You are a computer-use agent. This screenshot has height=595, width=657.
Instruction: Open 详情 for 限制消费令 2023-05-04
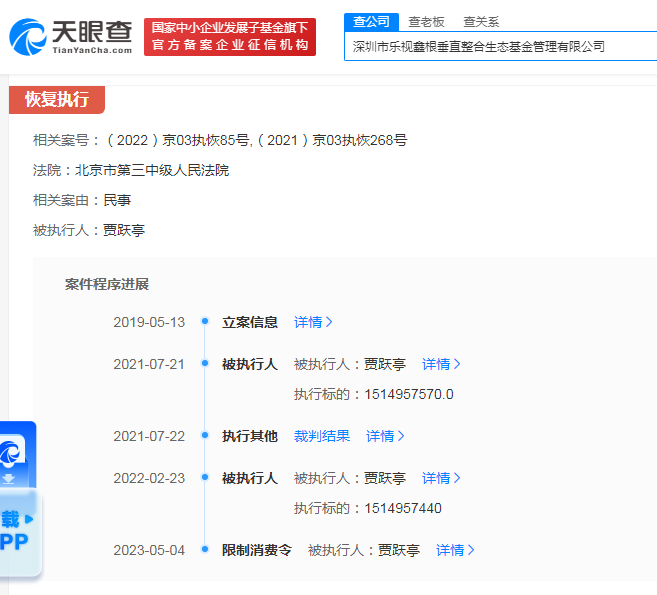455,550
